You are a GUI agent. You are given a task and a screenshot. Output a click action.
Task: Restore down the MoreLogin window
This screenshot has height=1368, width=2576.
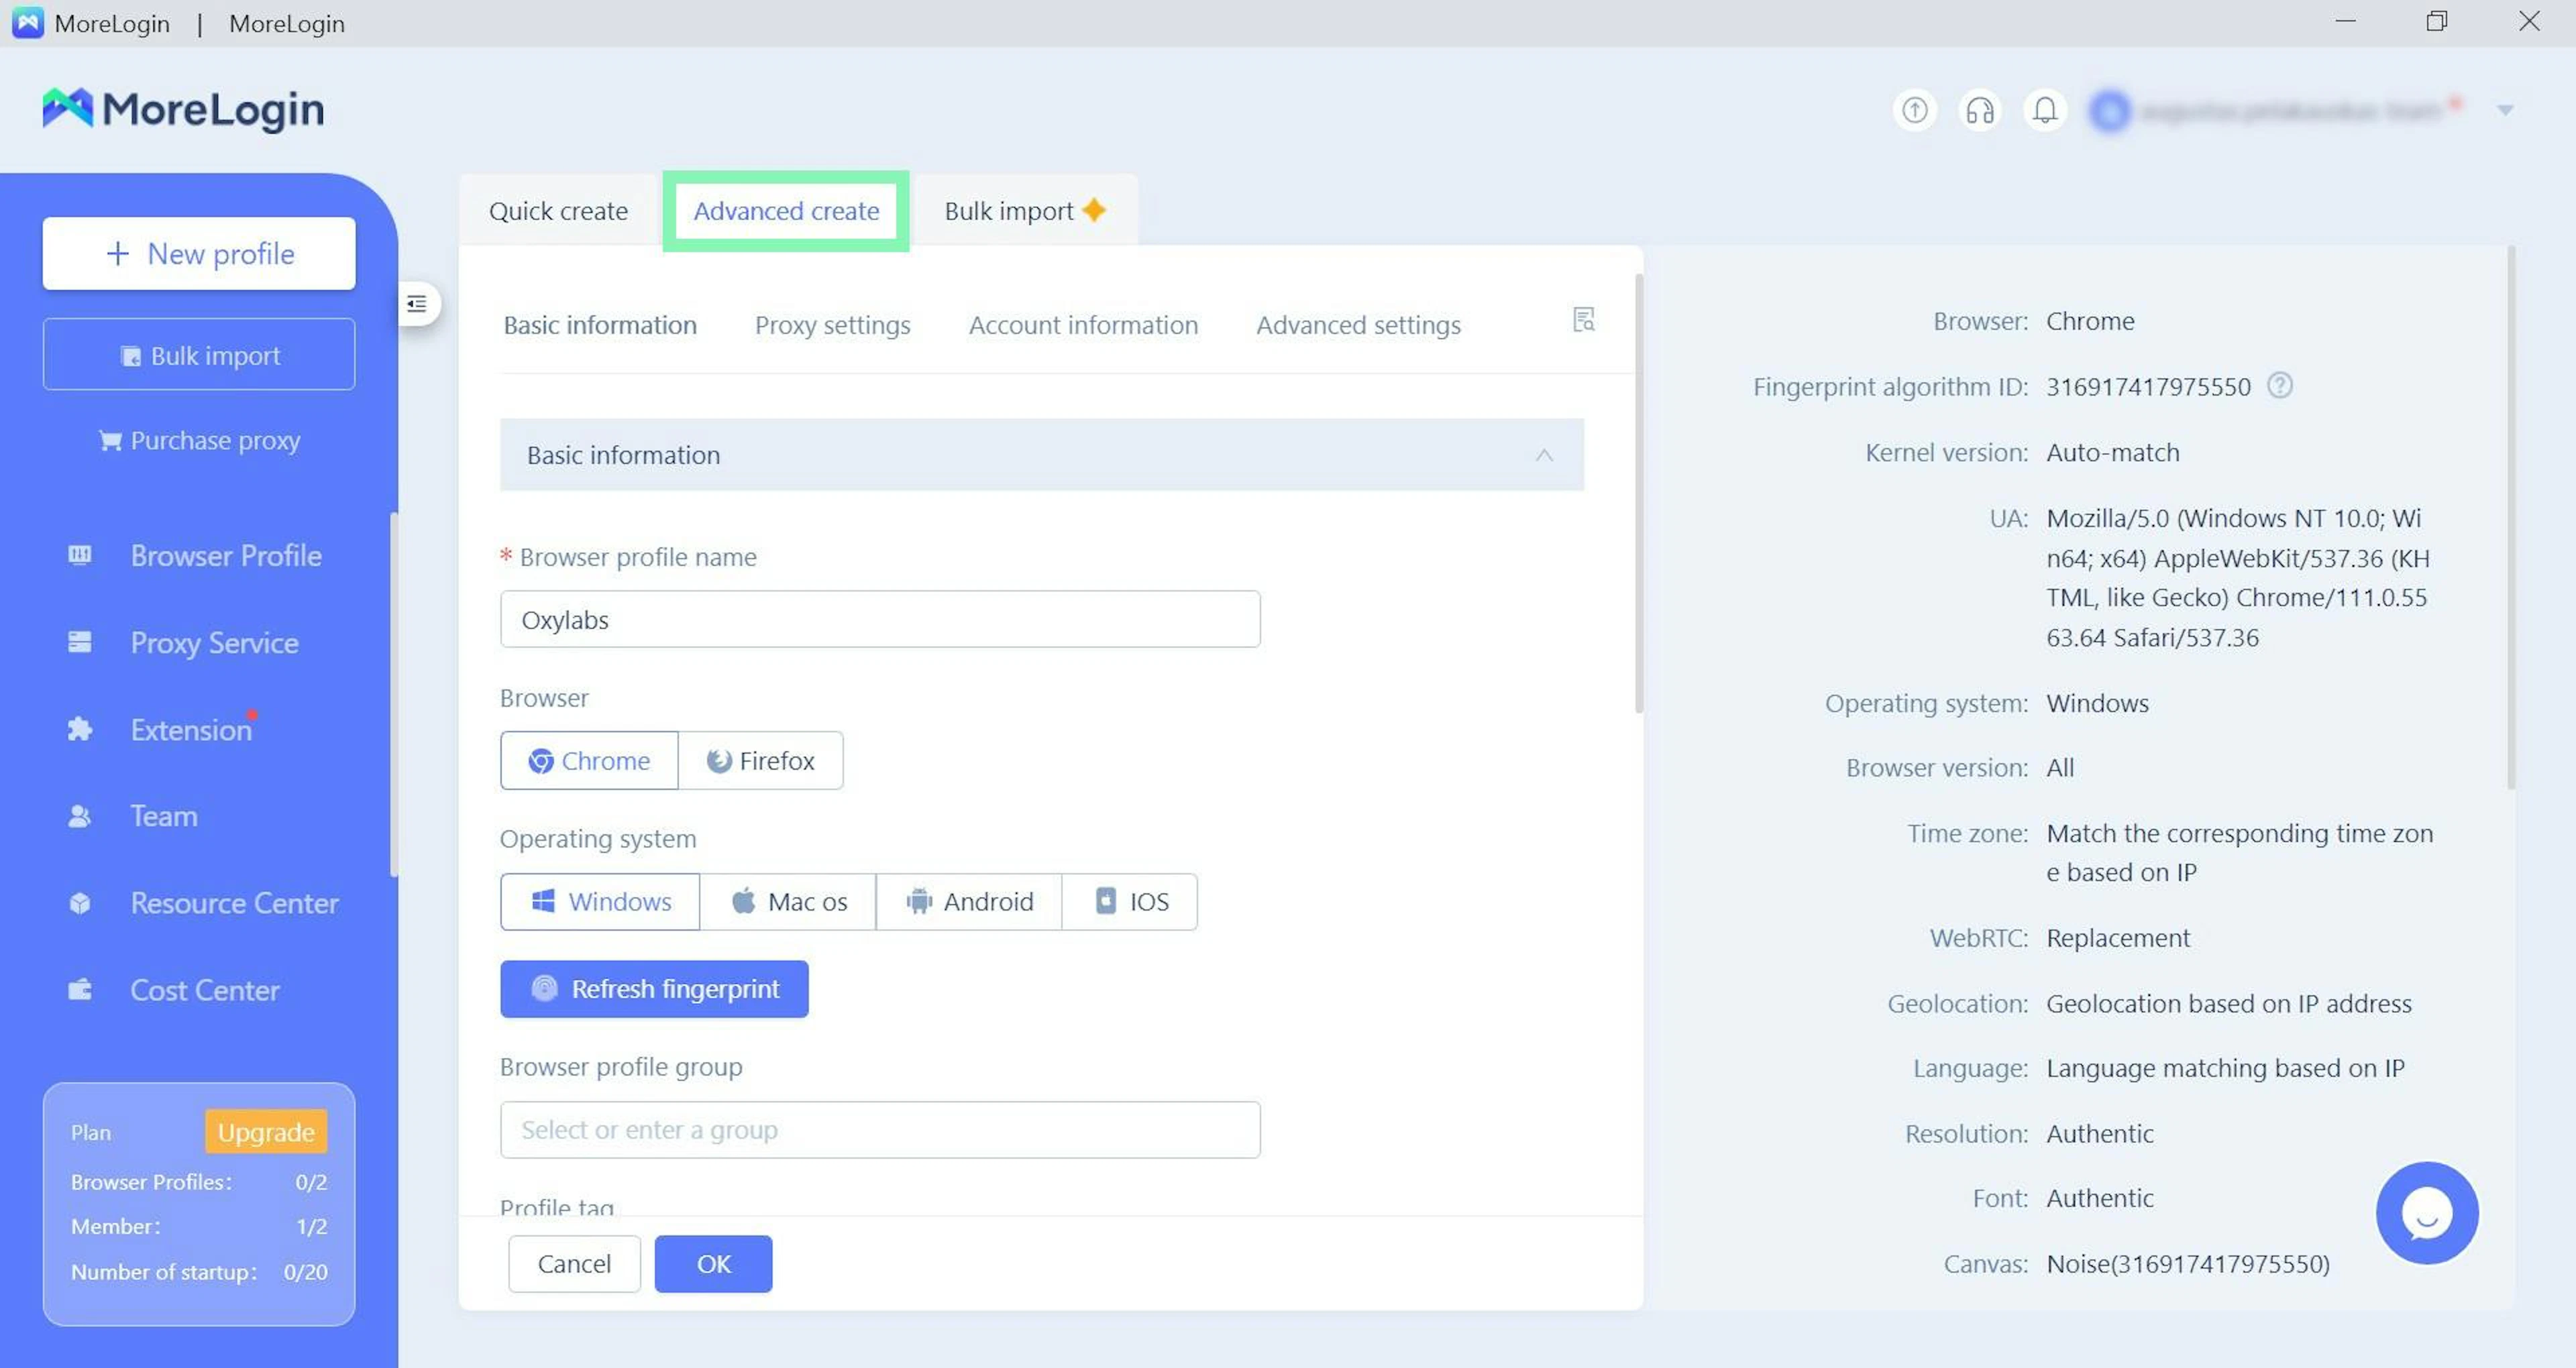pyautogui.click(x=2437, y=22)
